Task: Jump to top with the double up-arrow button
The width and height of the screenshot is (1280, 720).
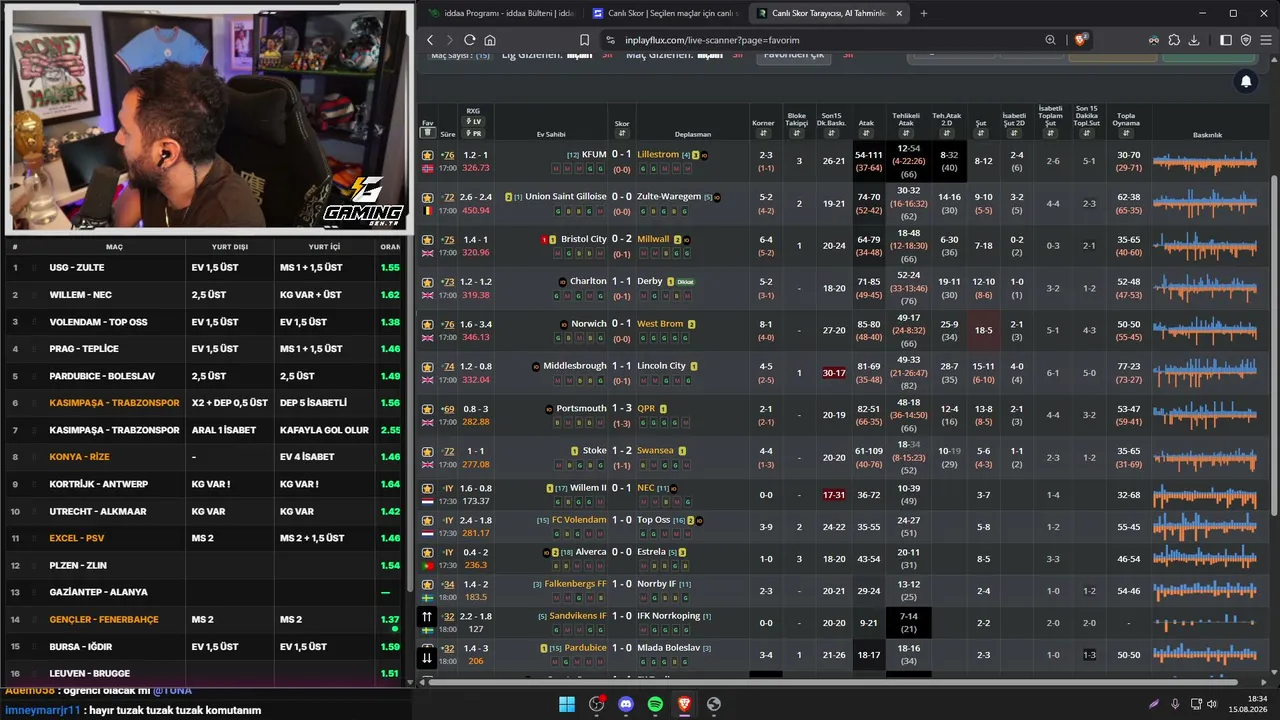Action: click(x=427, y=617)
